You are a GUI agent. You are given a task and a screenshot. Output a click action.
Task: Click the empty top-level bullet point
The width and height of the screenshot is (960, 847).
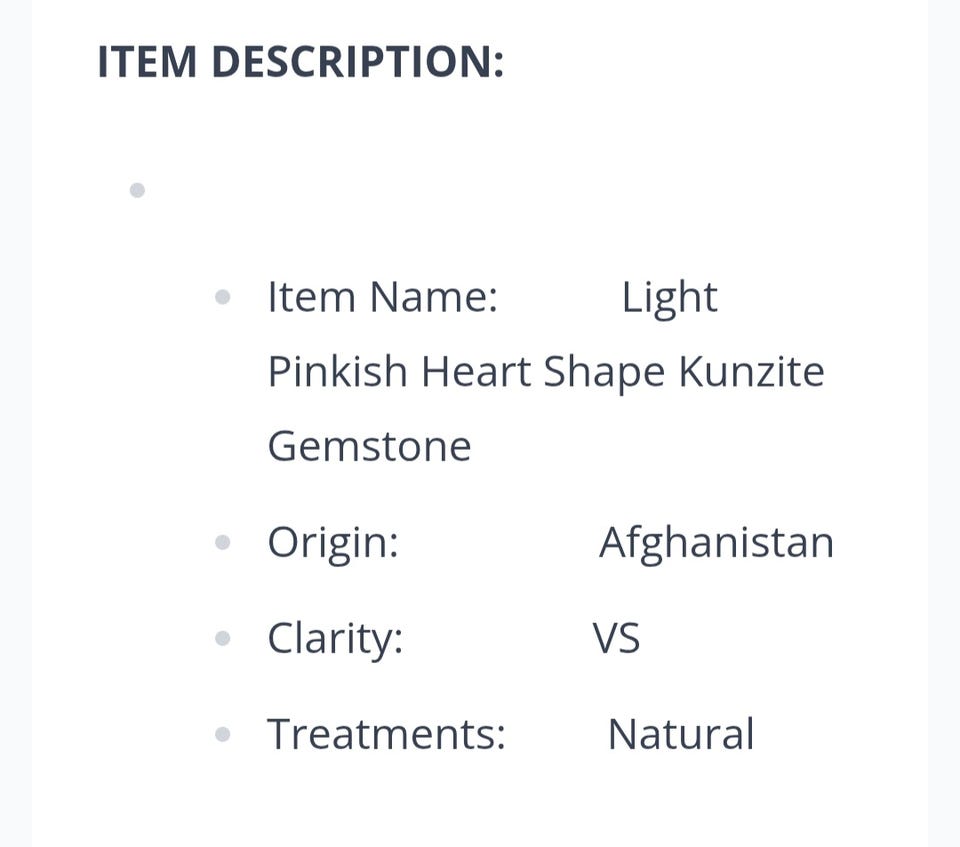point(138,190)
